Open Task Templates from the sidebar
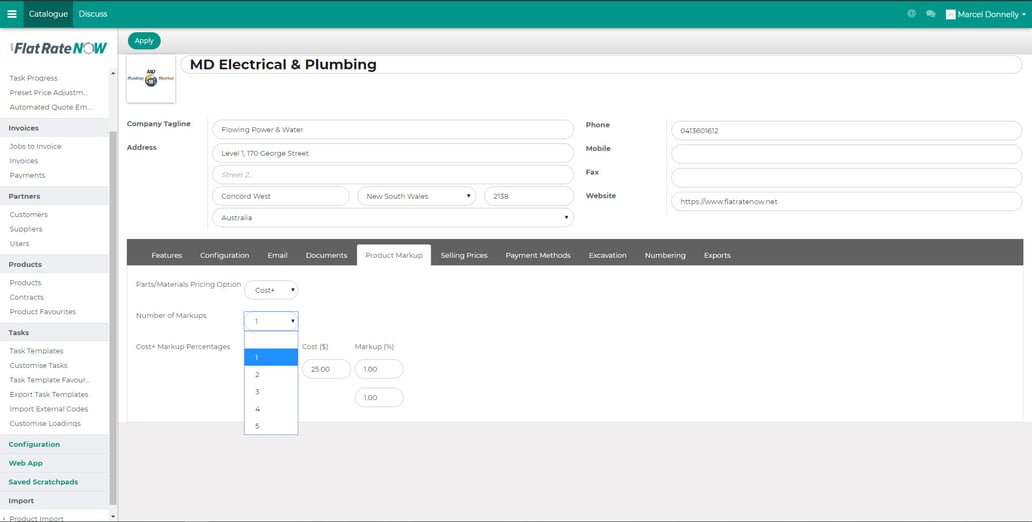The width and height of the screenshot is (1032, 522). (x=36, y=351)
